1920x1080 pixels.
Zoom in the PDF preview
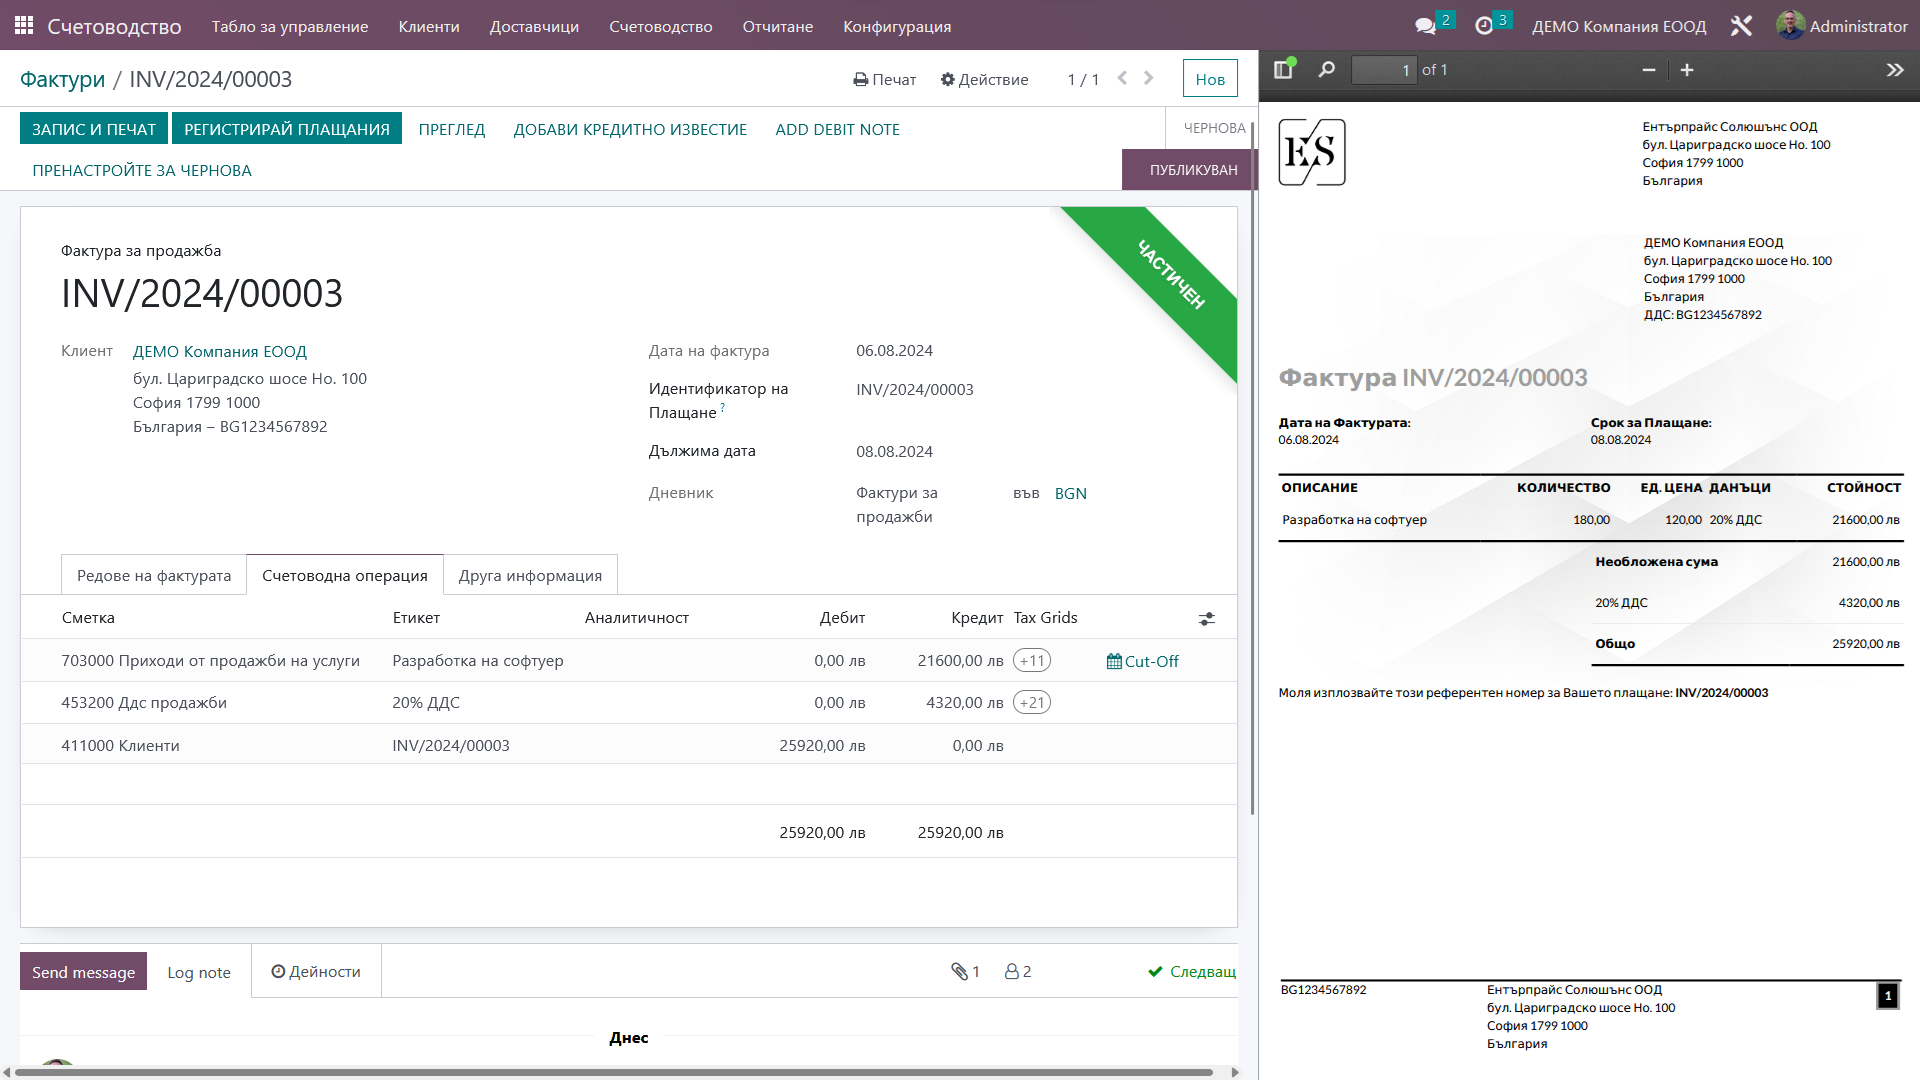click(1687, 70)
